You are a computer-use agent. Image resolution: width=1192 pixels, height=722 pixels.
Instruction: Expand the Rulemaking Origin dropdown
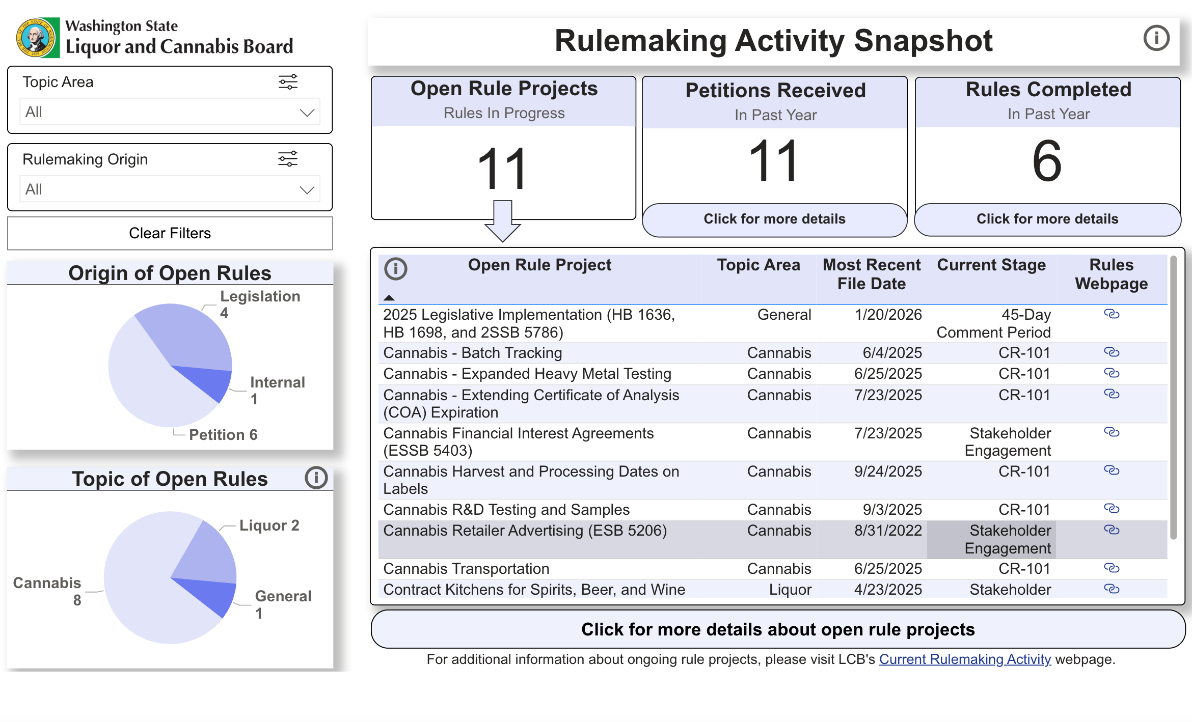[x=307, y=190]
